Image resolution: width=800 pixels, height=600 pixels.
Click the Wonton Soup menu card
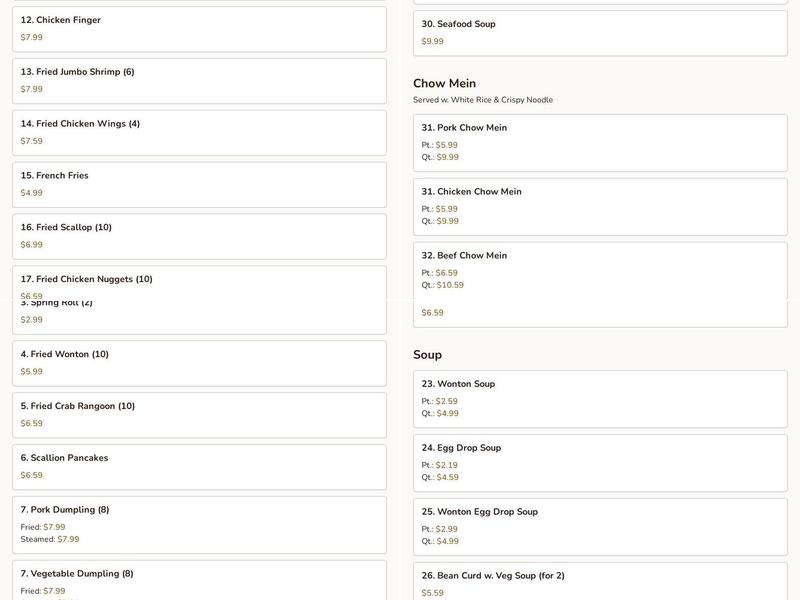(x=600, y=399)
